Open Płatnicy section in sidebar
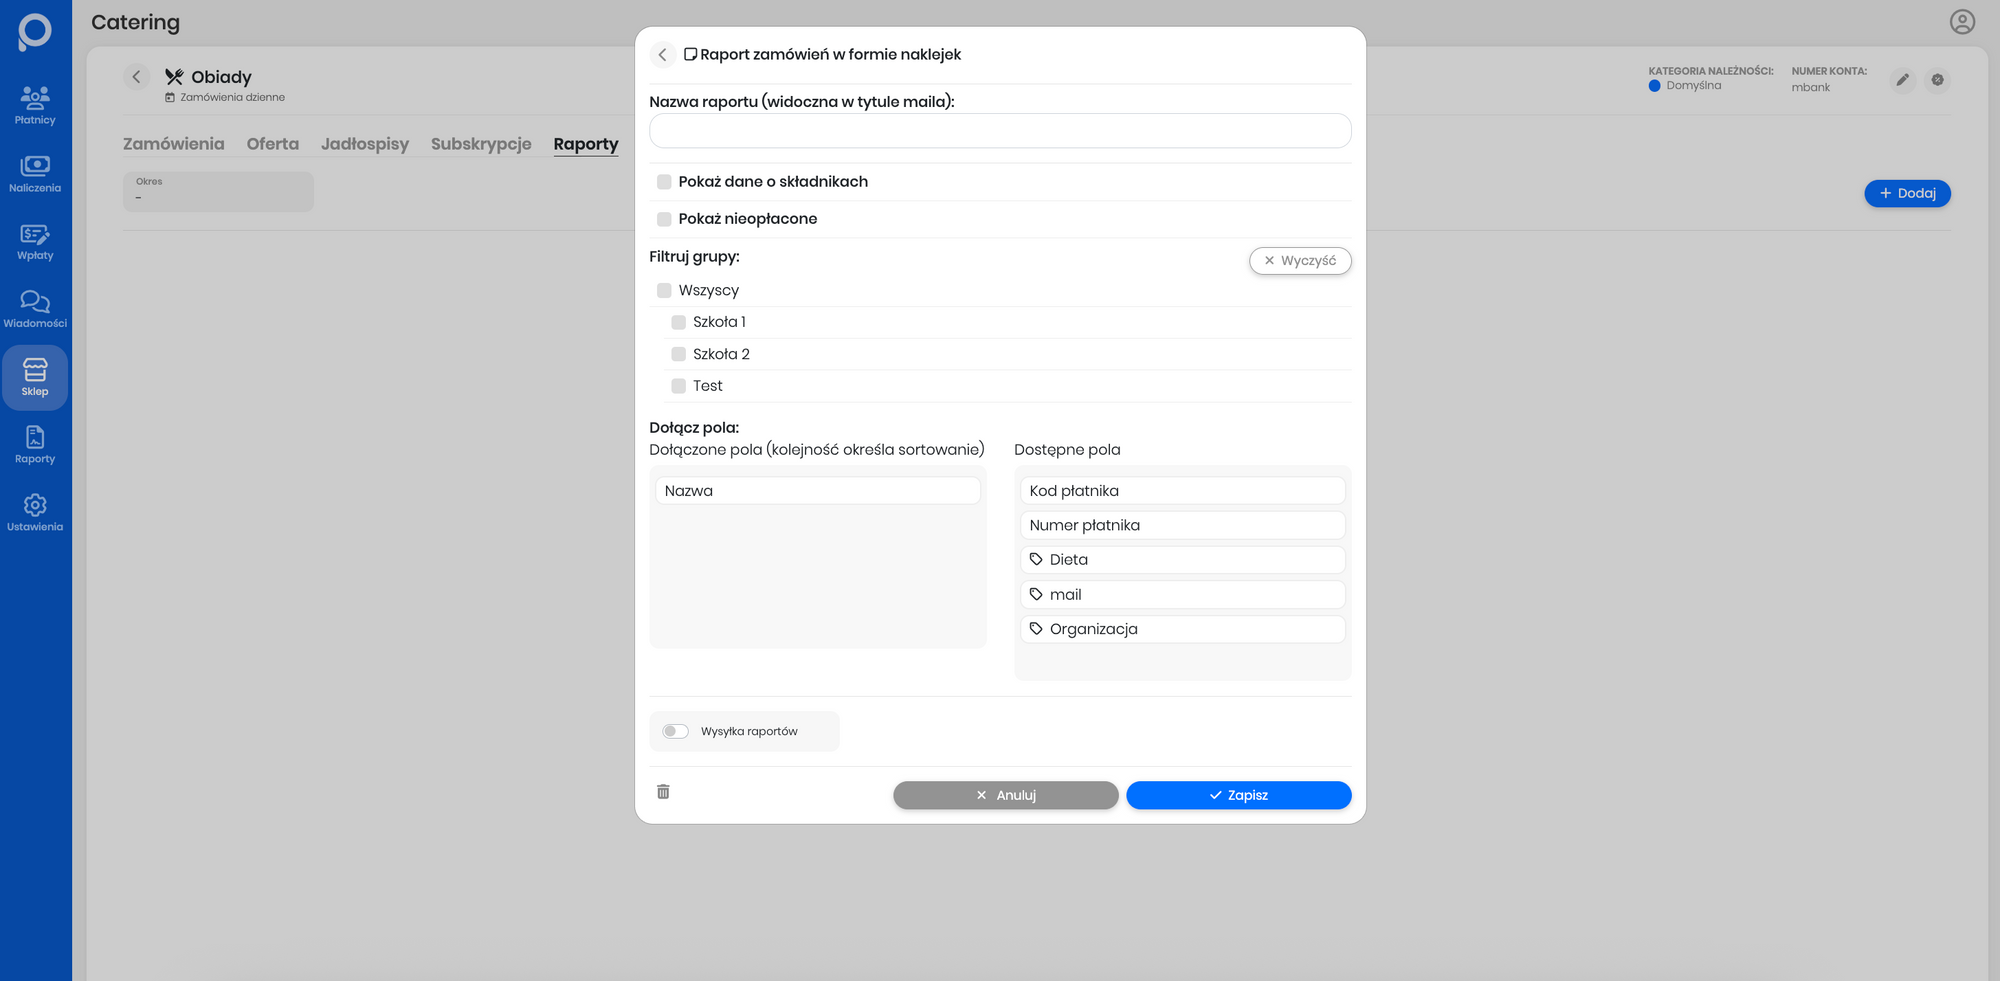 point(35,105)
